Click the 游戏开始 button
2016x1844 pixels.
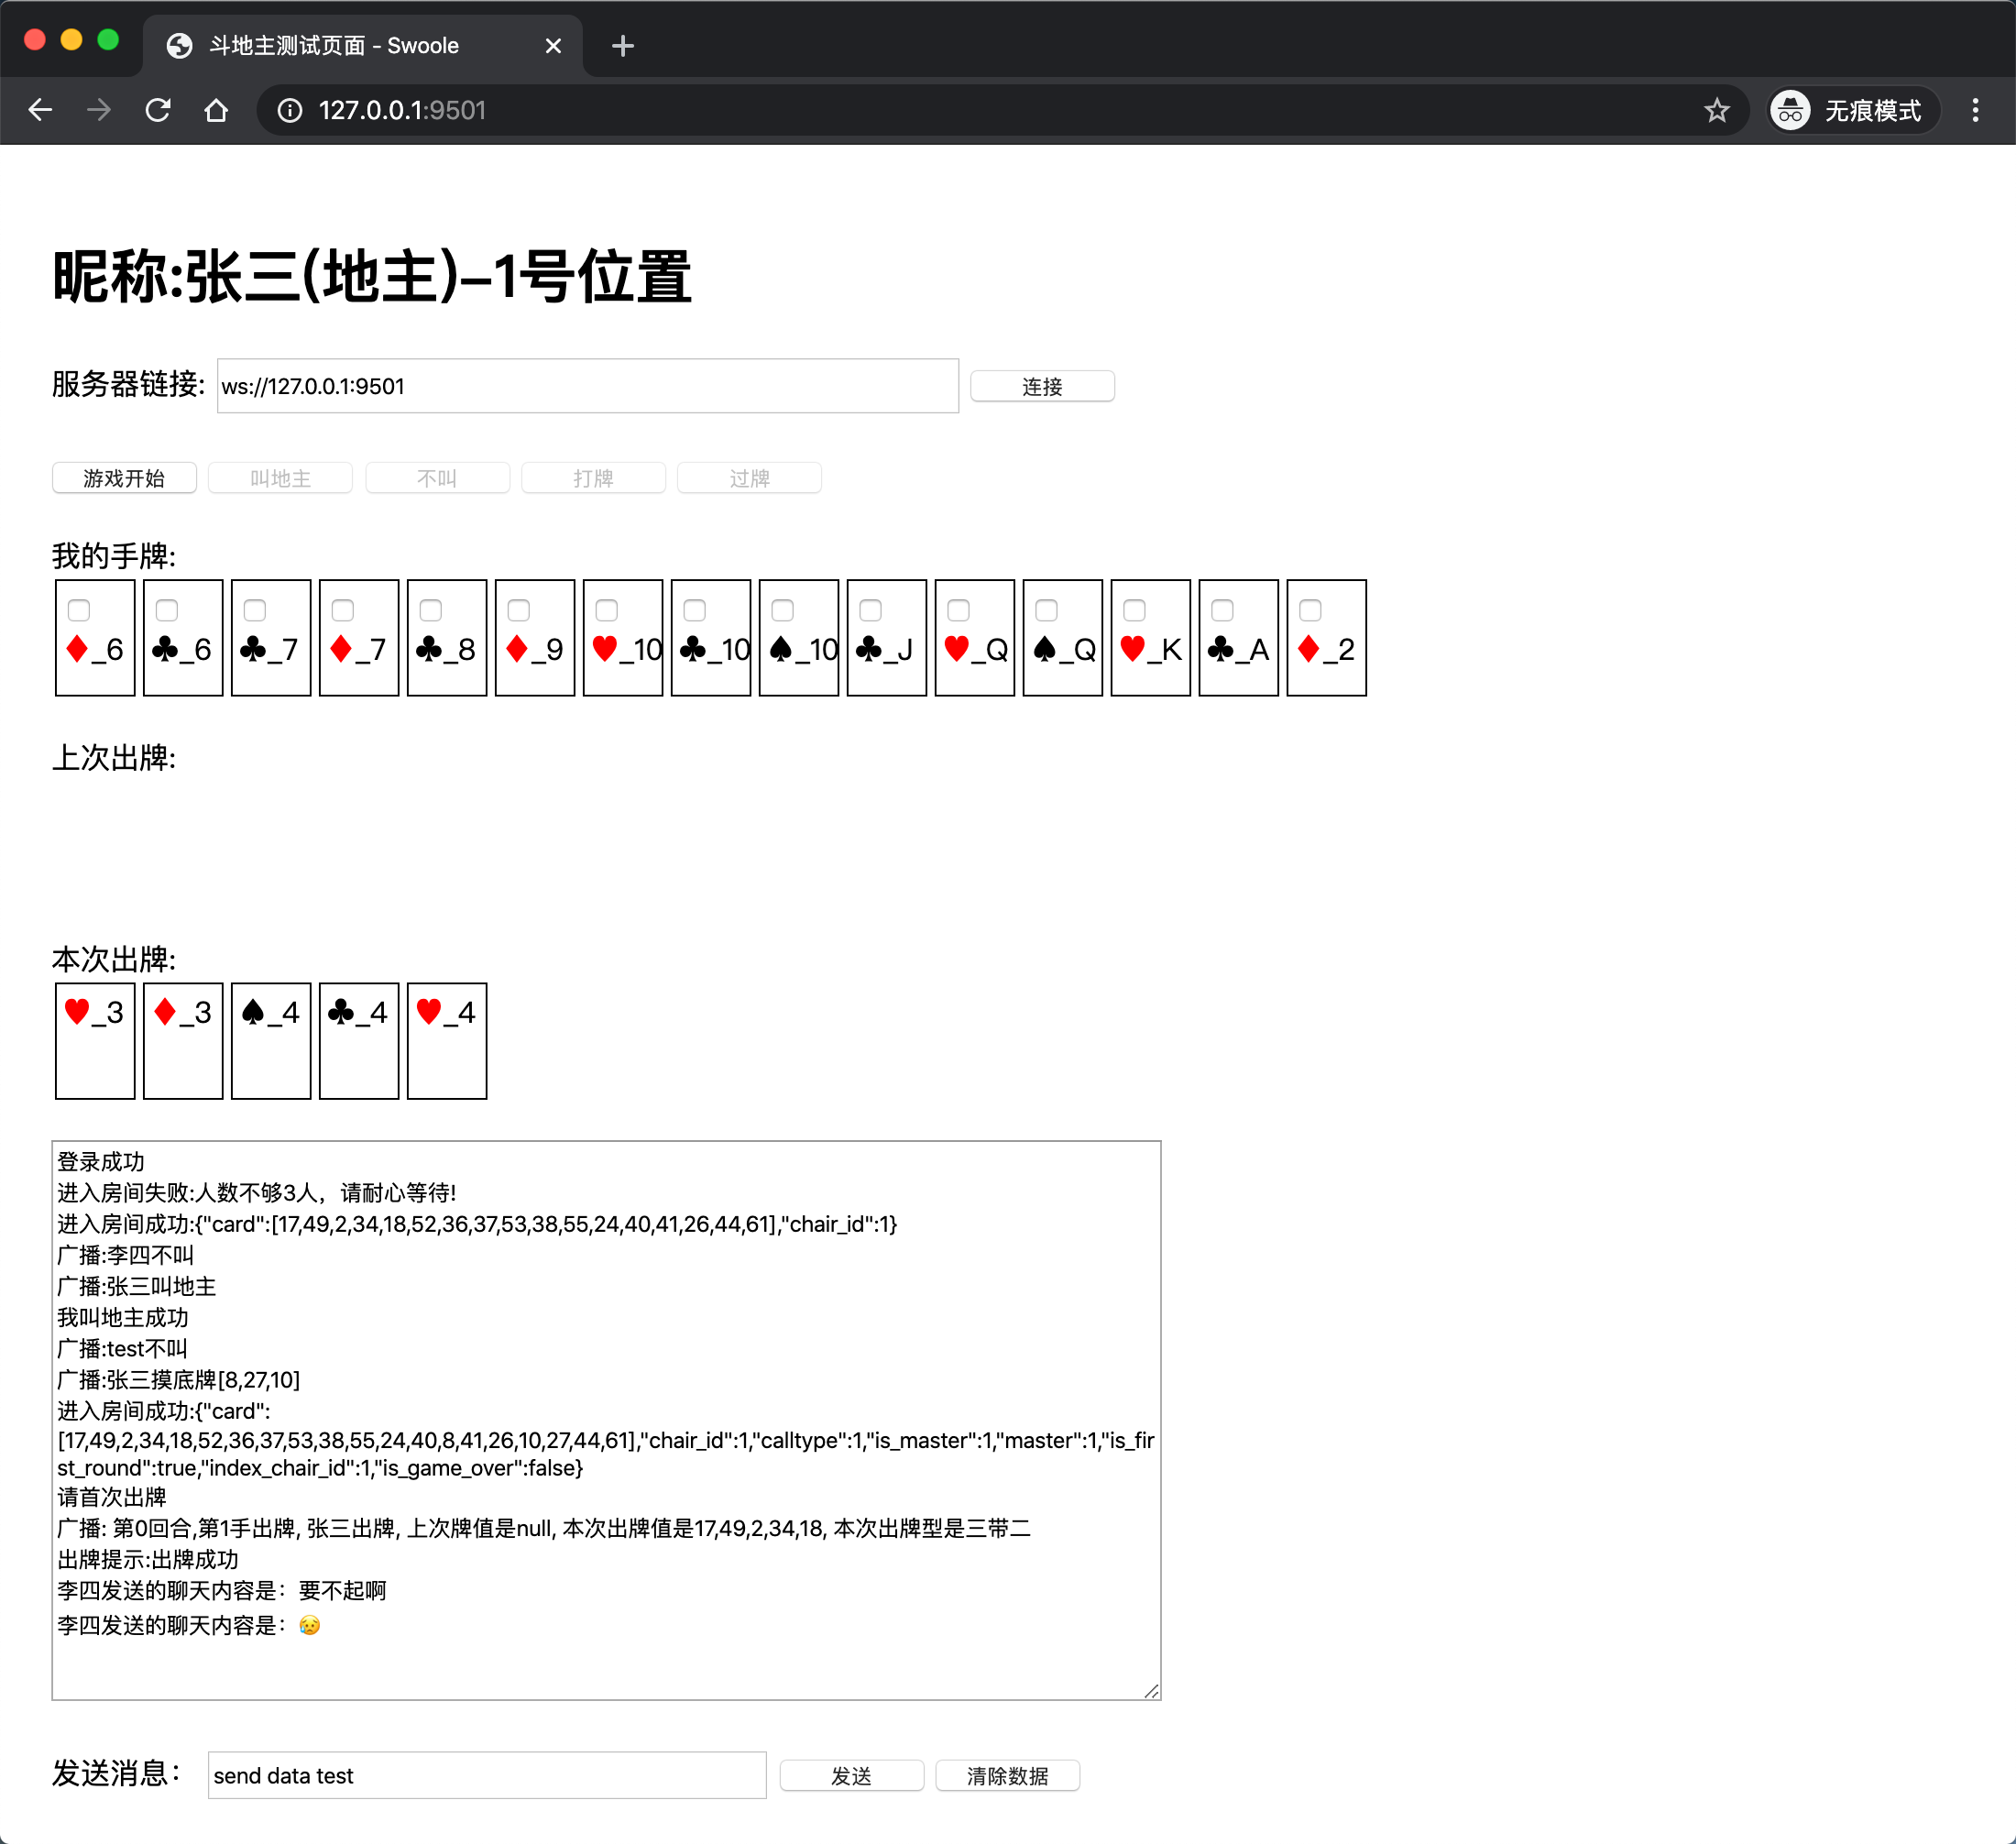(x=124, y=478)
